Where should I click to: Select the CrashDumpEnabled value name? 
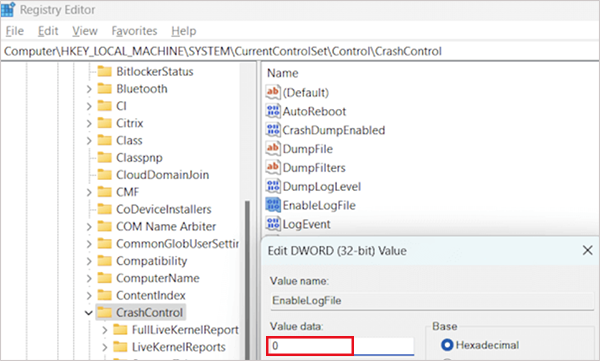334,130
